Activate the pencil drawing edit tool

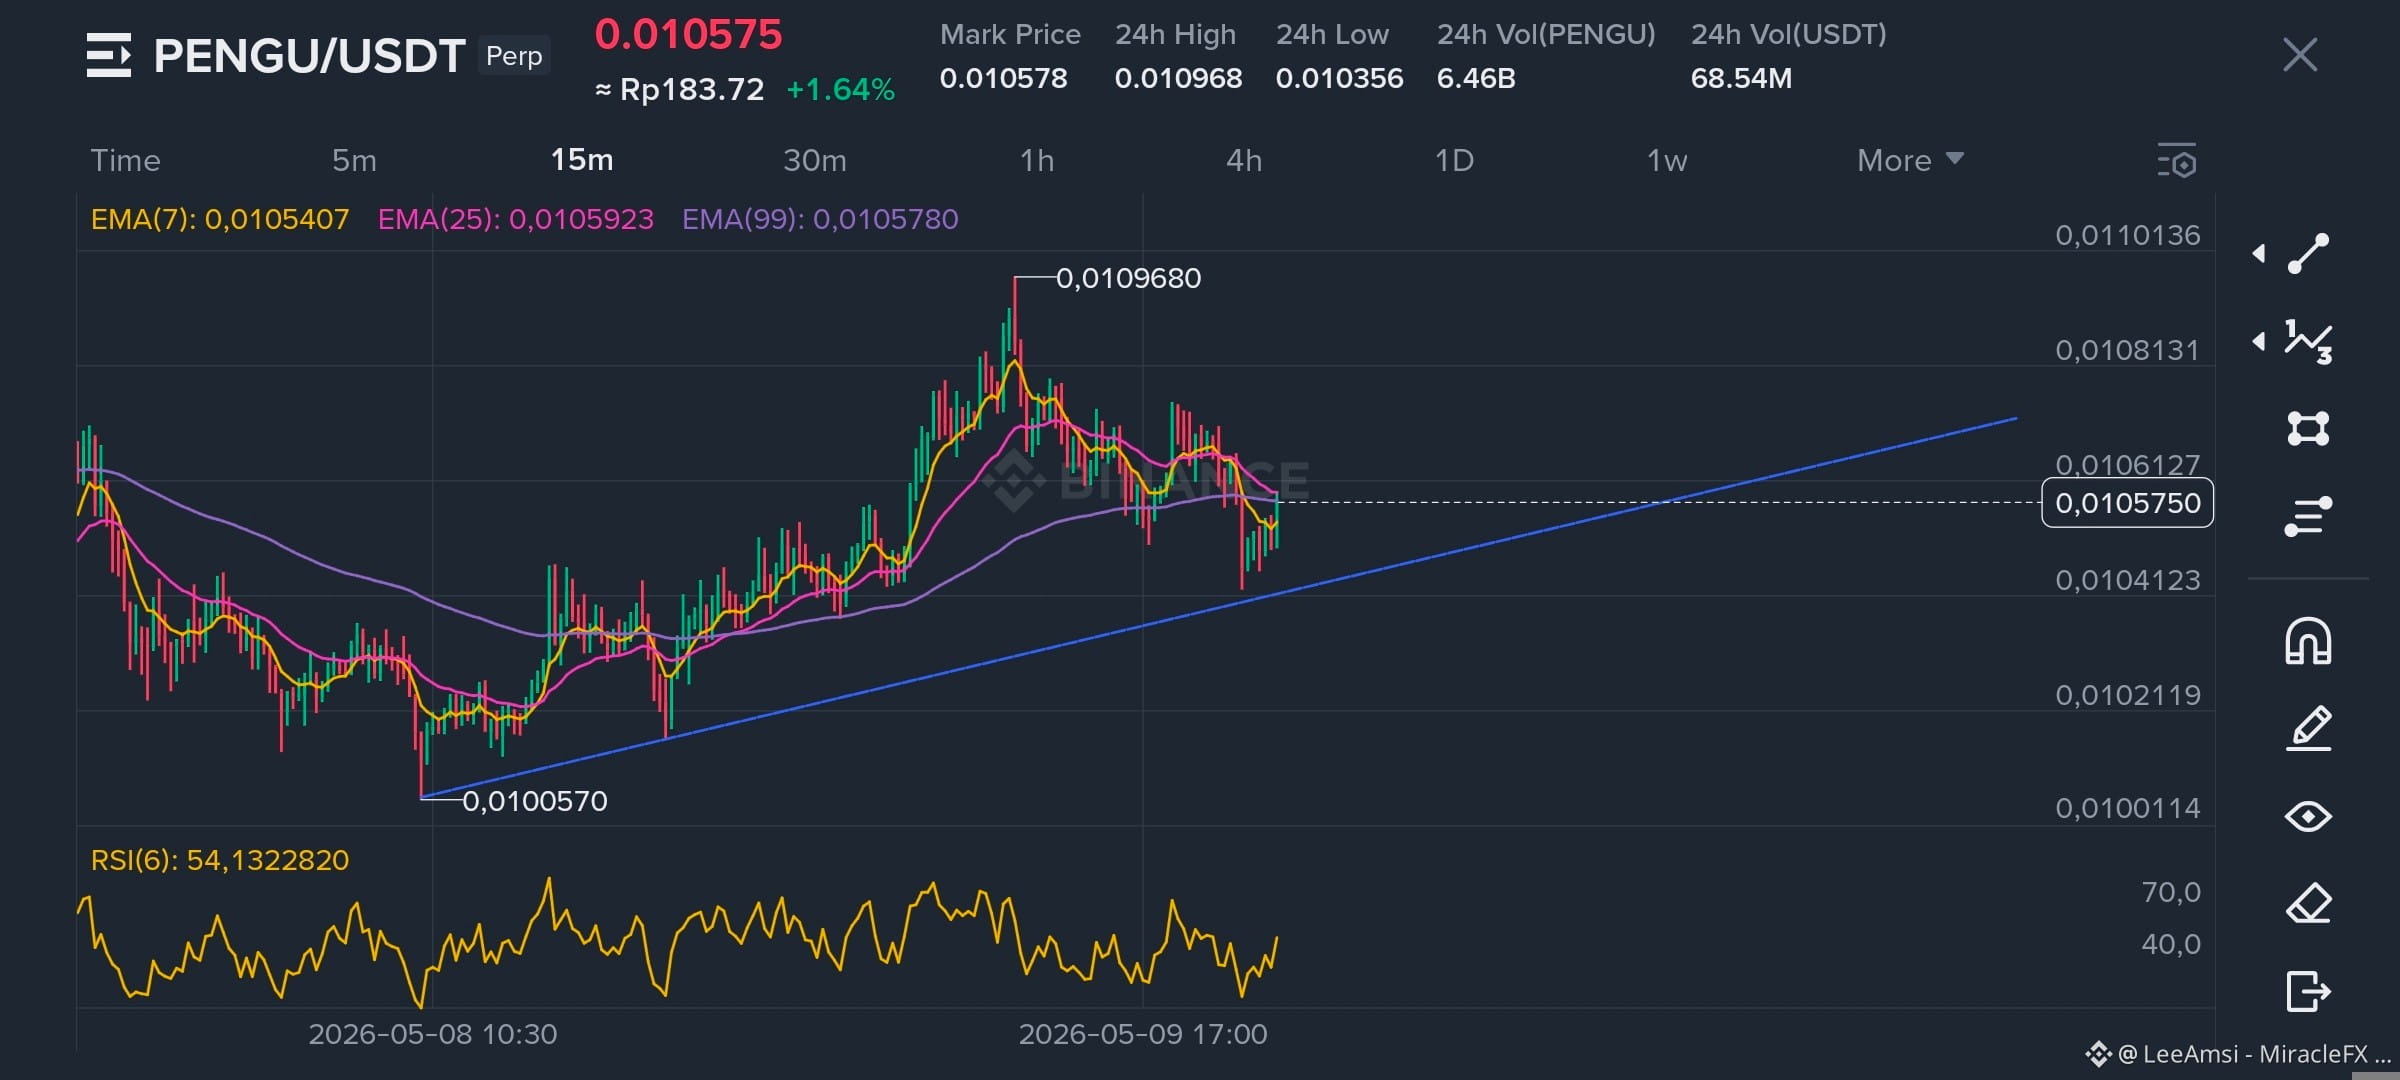pyautogui.click(x=2308, y=728)
